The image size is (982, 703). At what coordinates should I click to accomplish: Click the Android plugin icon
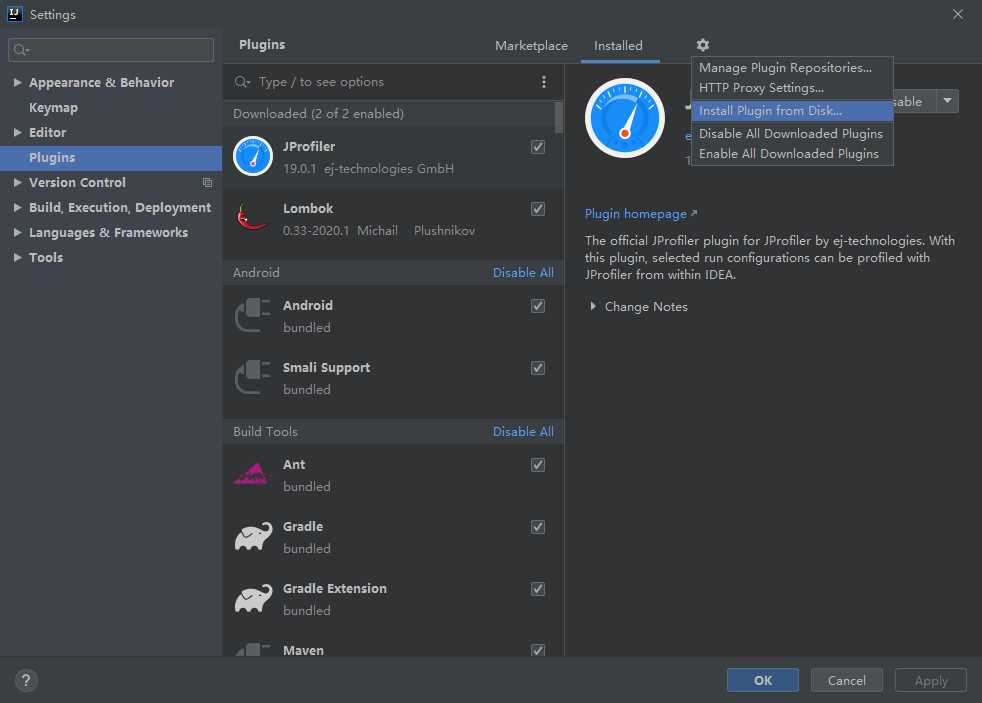click(252, 315)
